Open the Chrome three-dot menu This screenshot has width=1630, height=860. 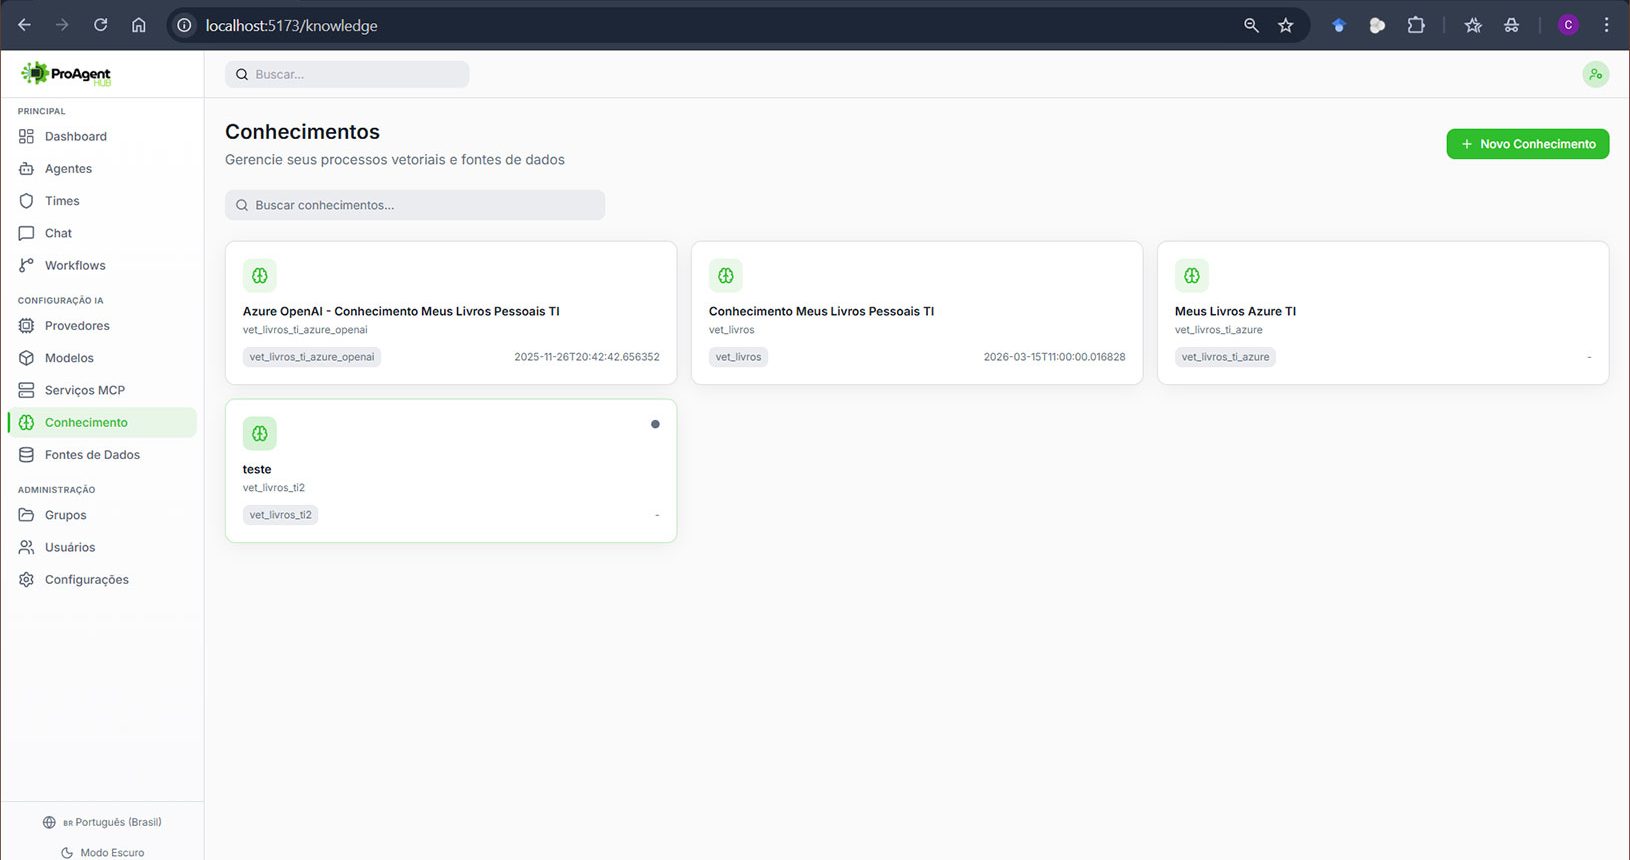1606,25
